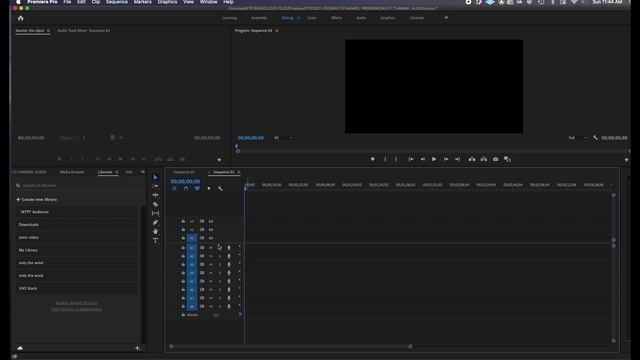Open Source monitor zoom dropdown
Screen dimensions: 640x360
point(72,138)
